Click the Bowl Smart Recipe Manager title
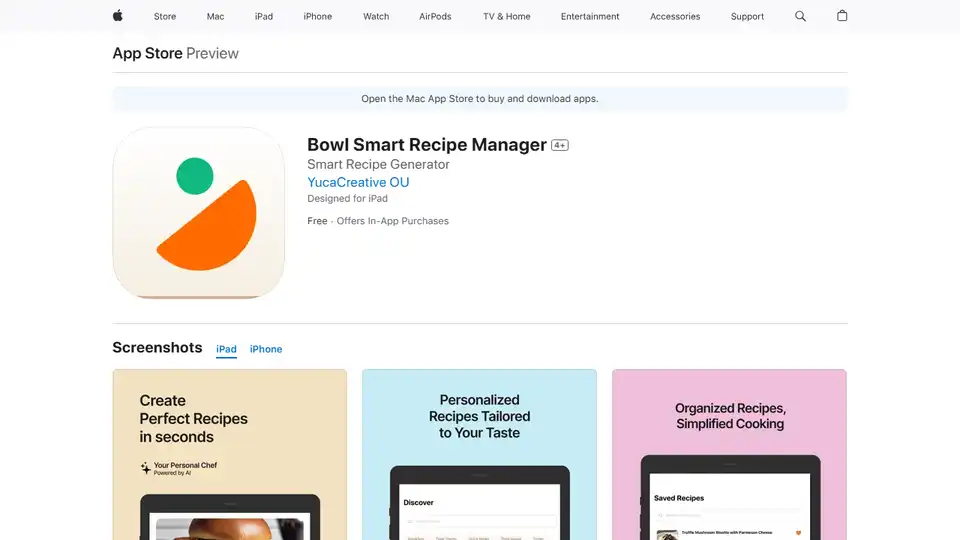Screen dimensions: 960x540 pyautogui.click(x=427, y=145)
